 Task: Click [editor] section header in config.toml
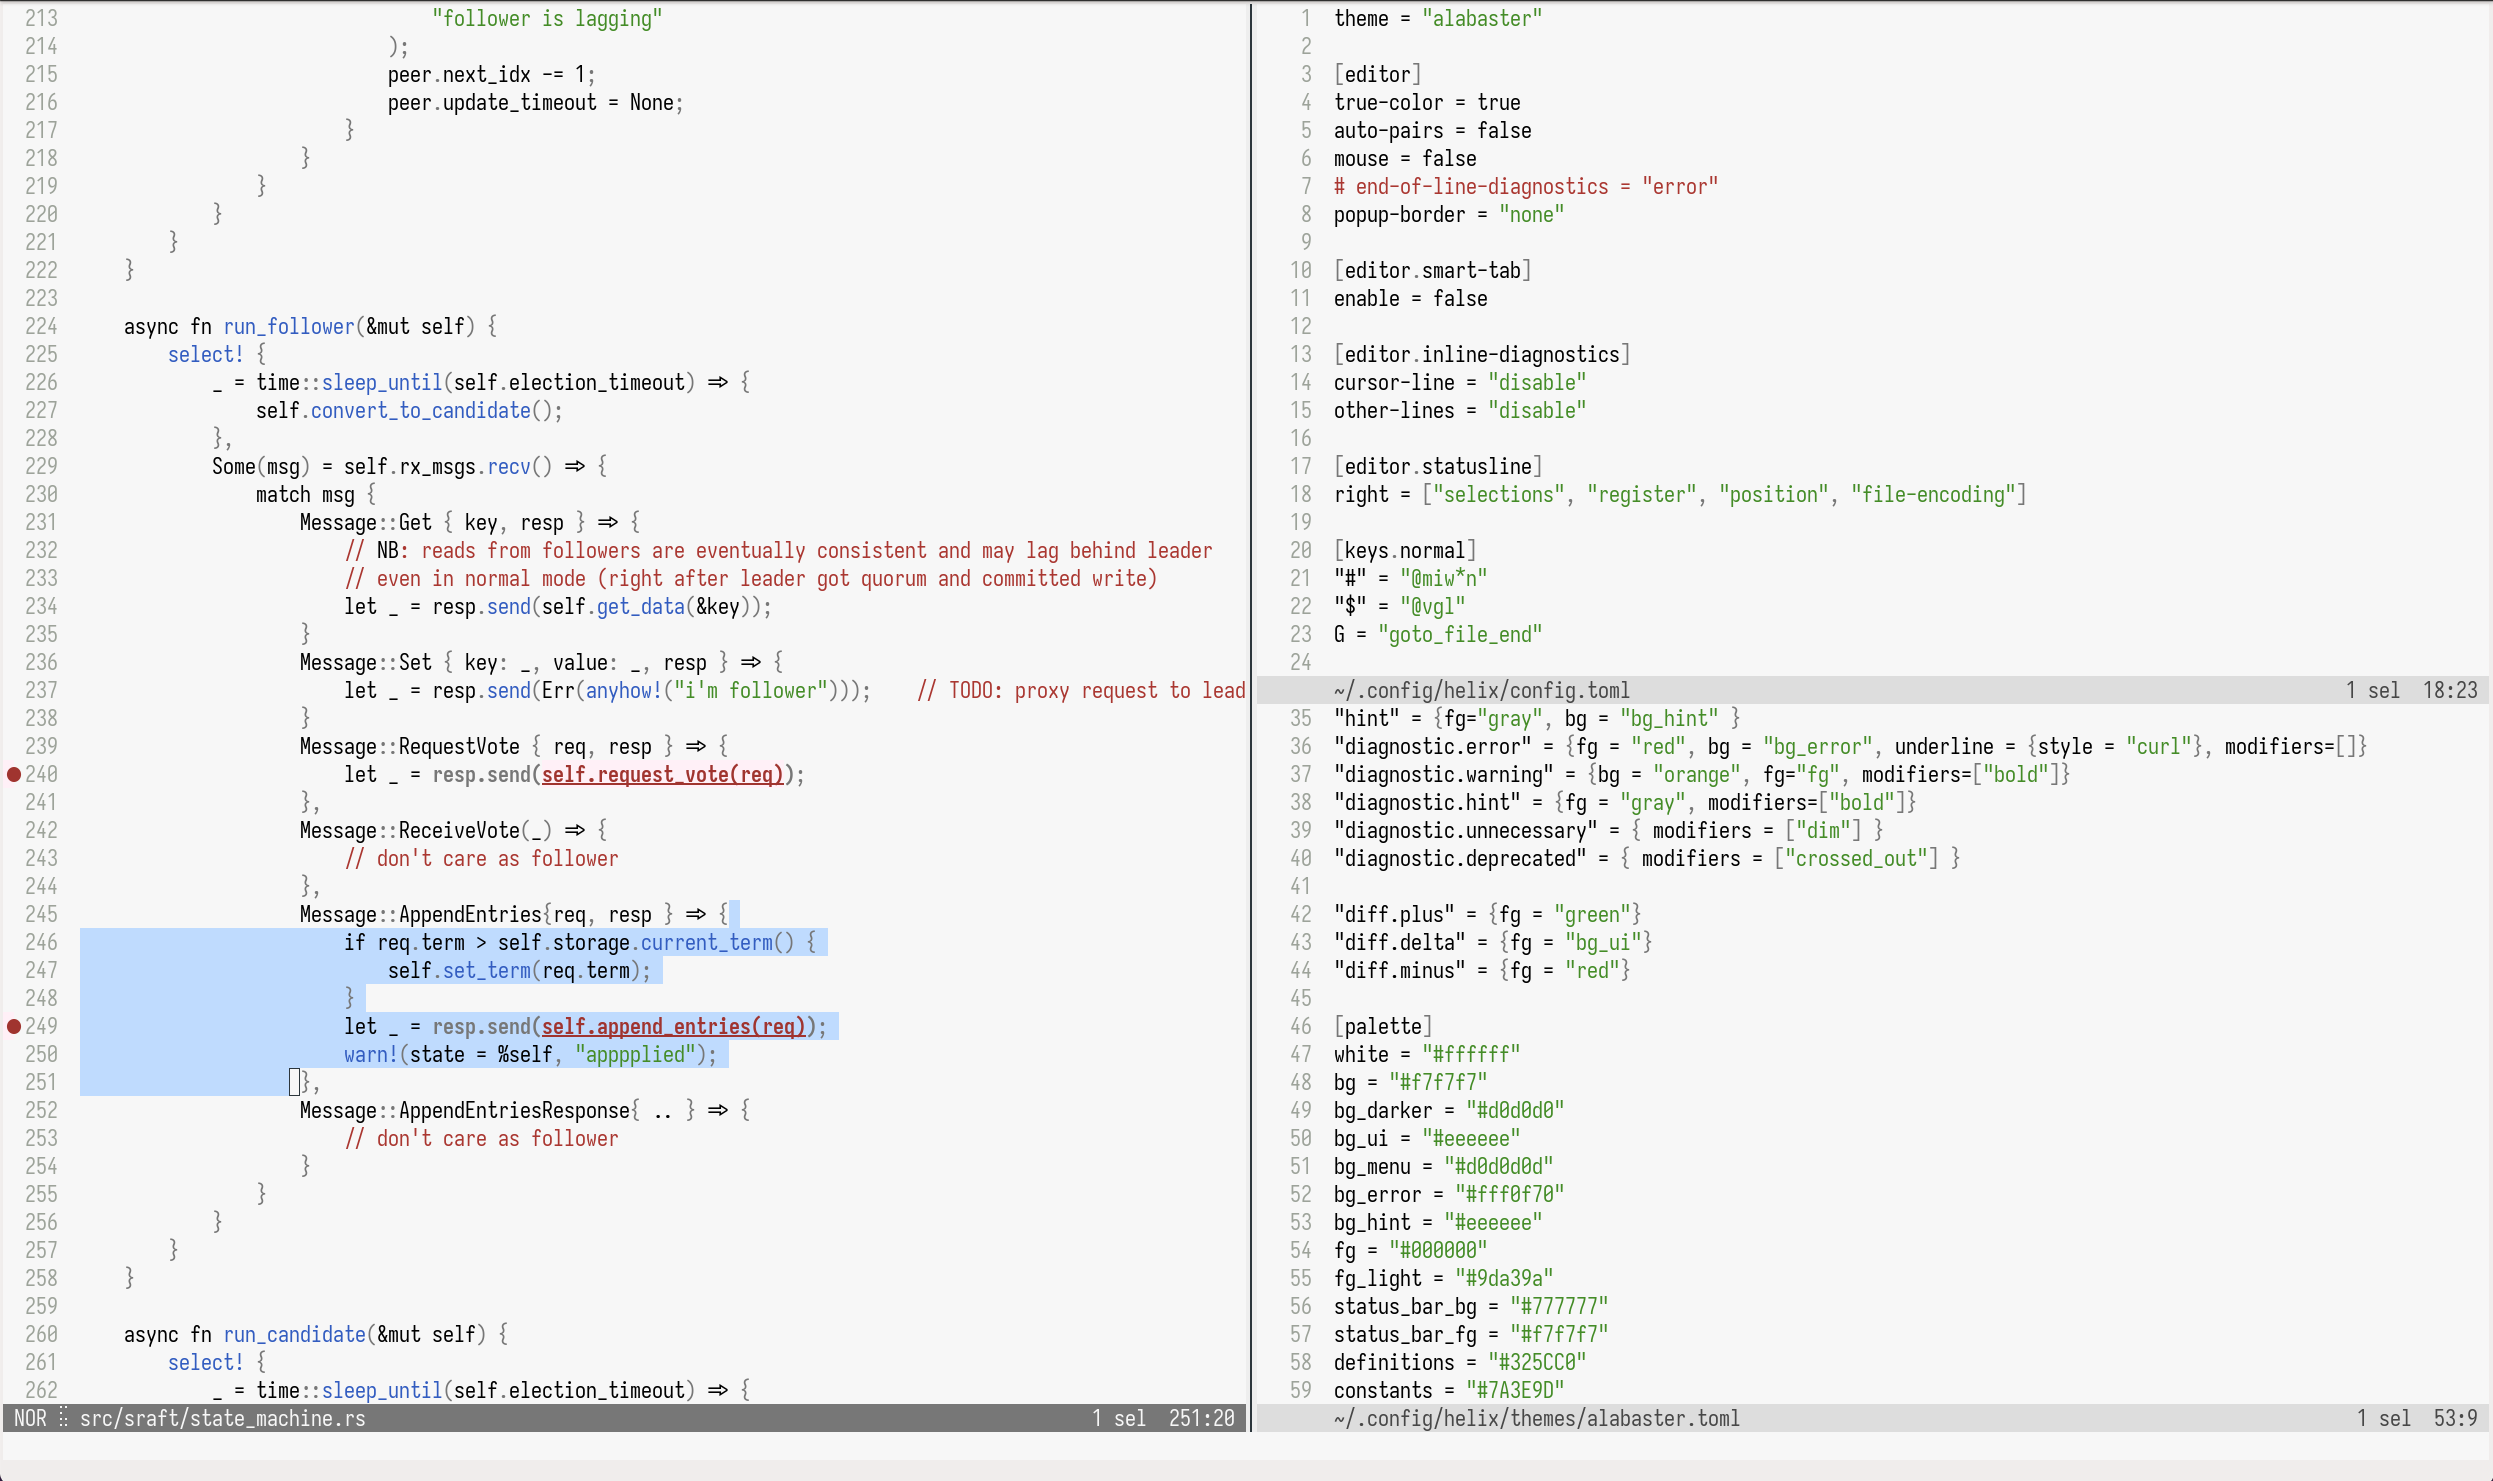tap(1378, 74)
